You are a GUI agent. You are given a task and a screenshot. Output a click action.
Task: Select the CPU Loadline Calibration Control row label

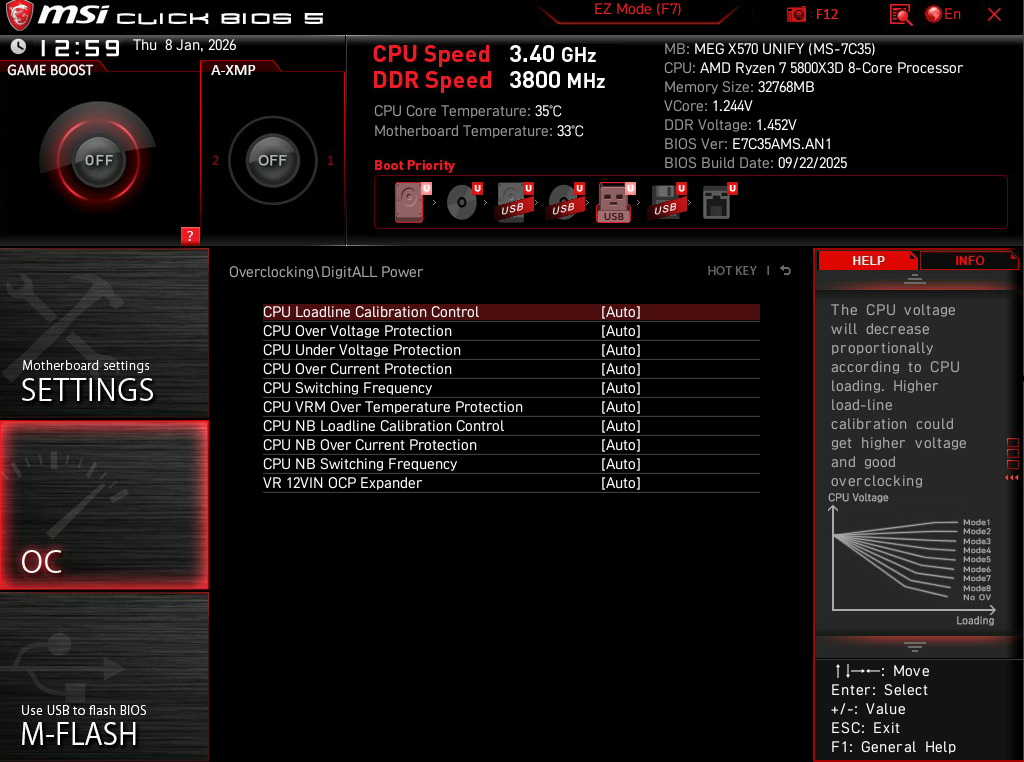371,312
